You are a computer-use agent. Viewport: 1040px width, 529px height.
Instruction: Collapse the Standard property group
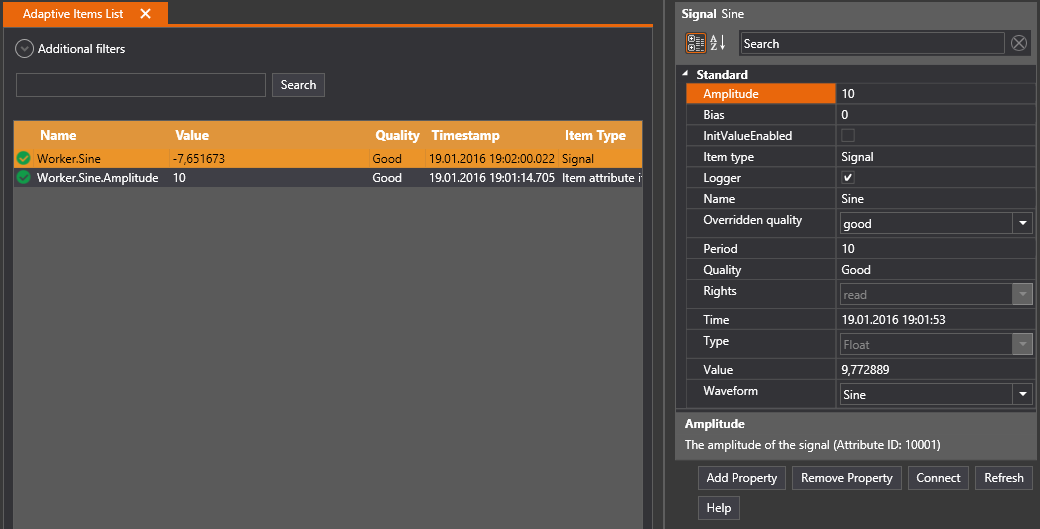click(685, 75)
